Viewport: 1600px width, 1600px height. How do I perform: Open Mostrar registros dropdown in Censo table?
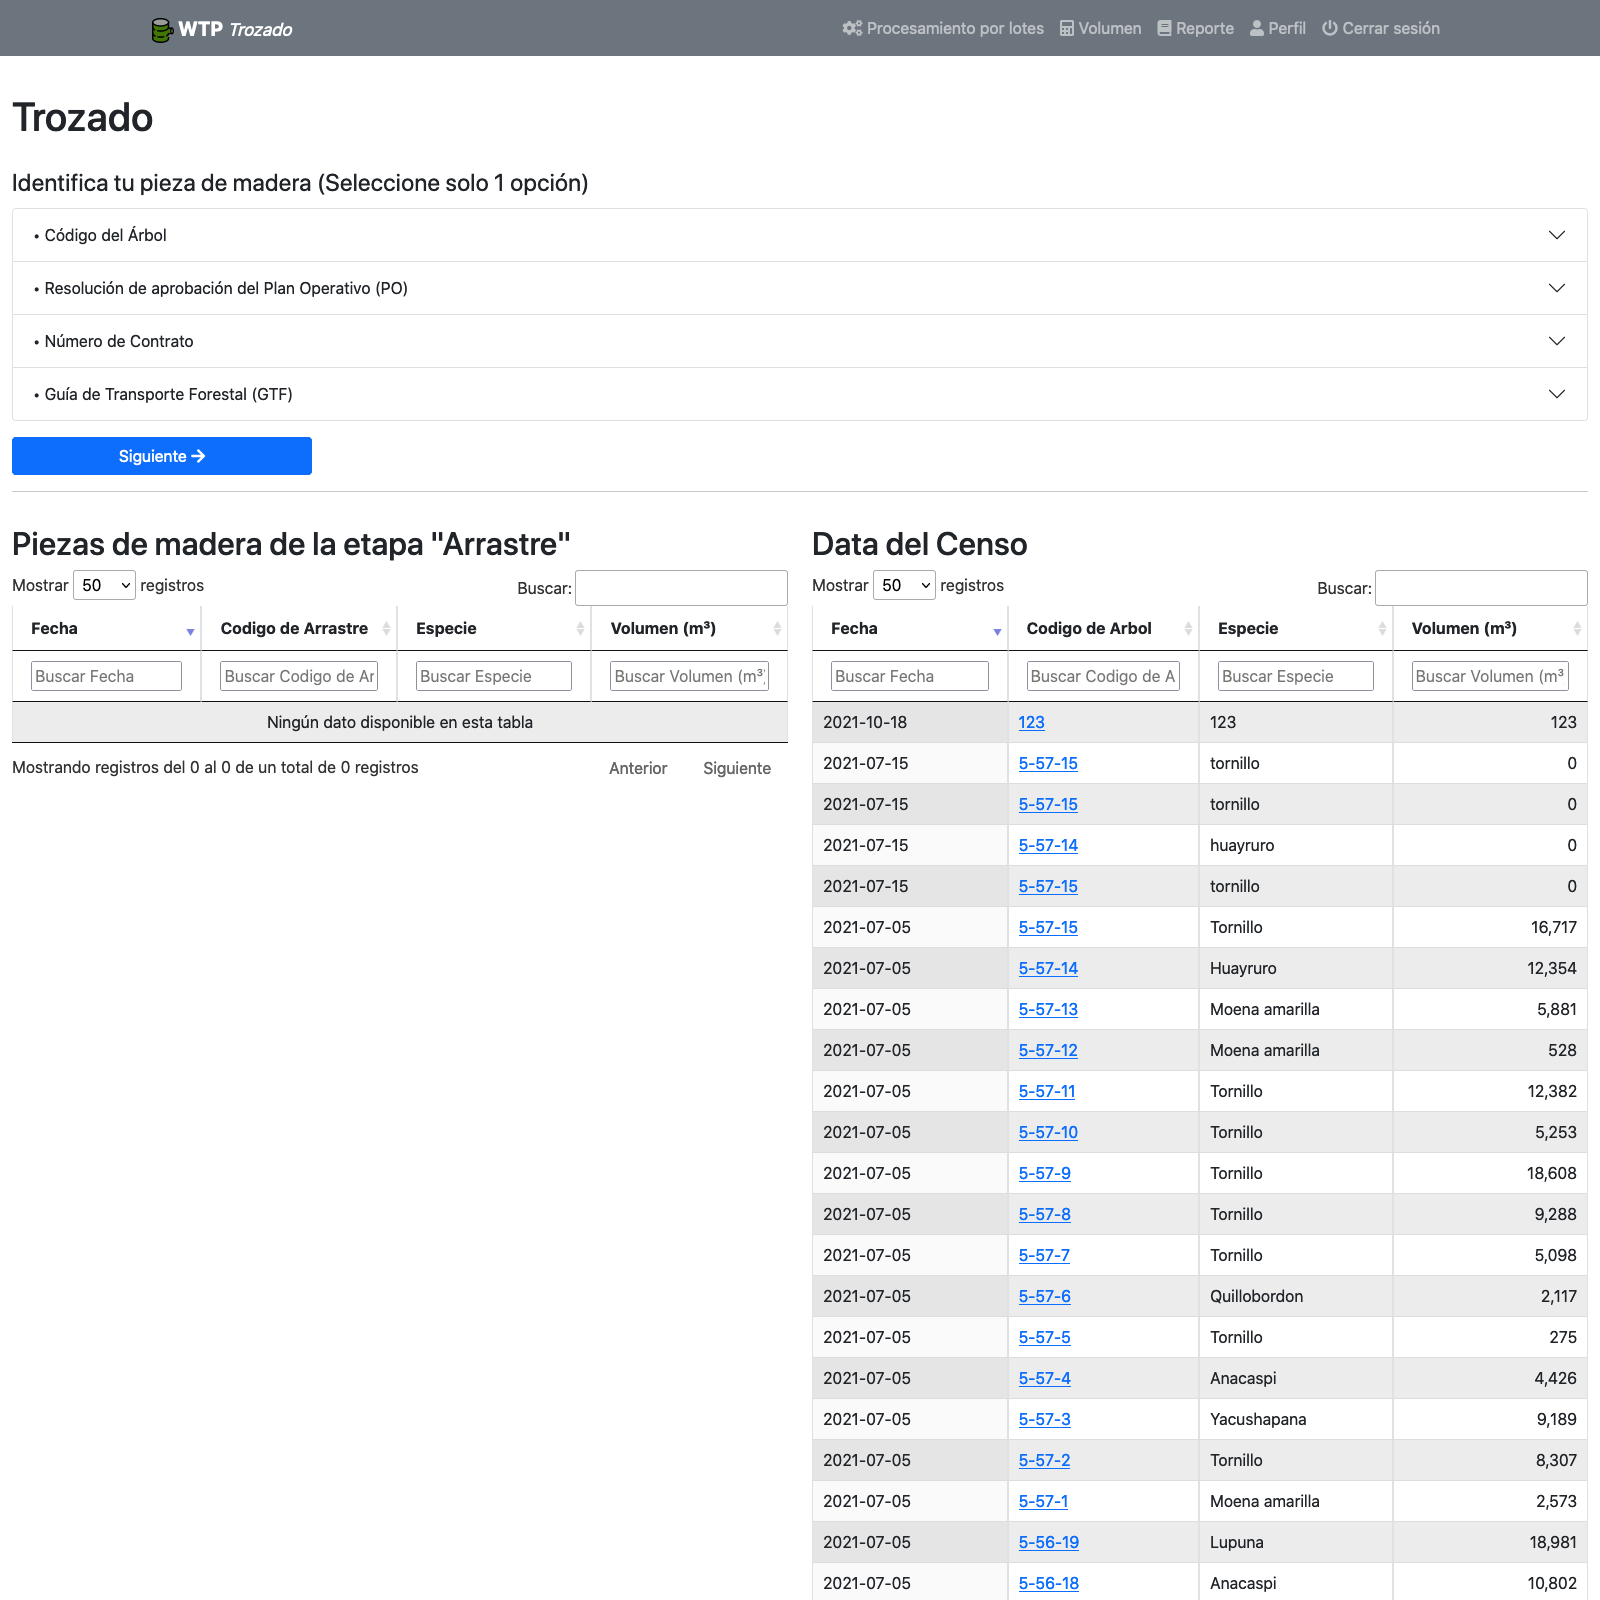(x=904, y=585)
